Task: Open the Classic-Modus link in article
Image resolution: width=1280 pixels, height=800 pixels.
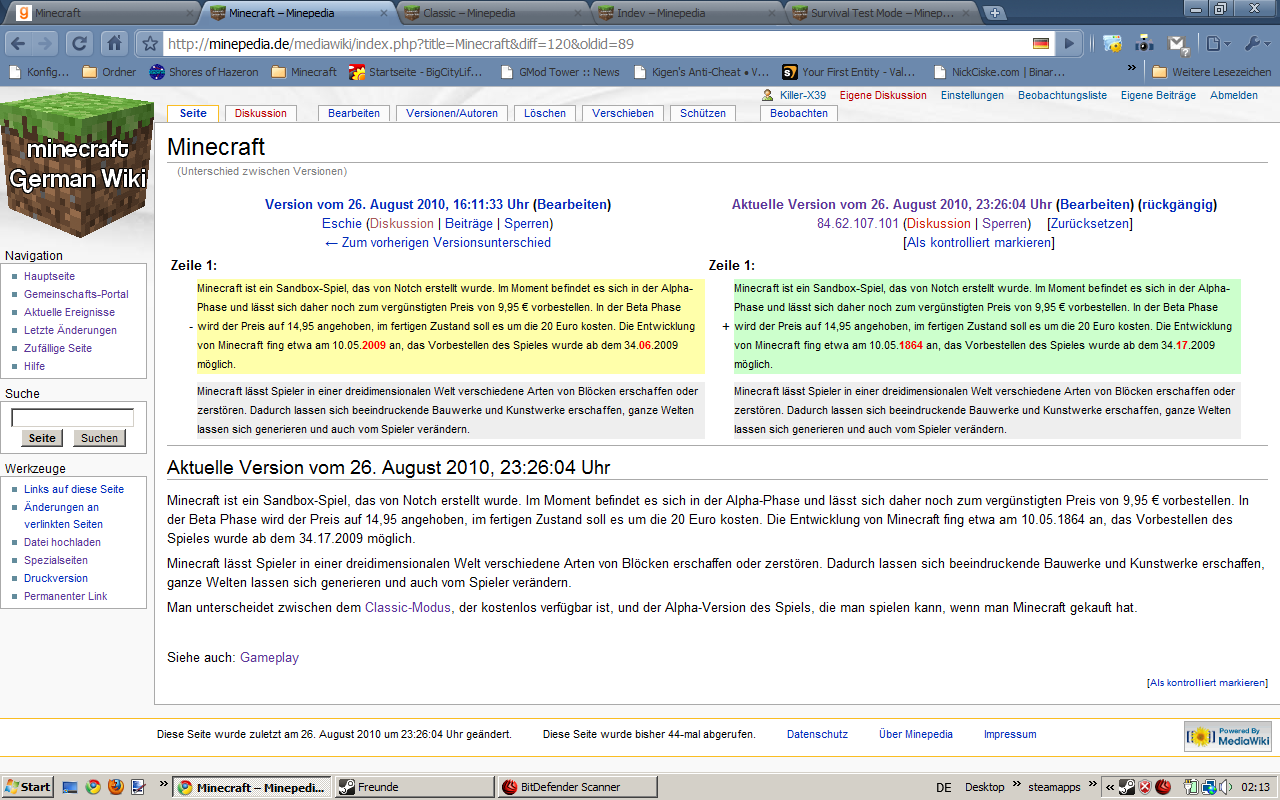Action: point(408,607)
